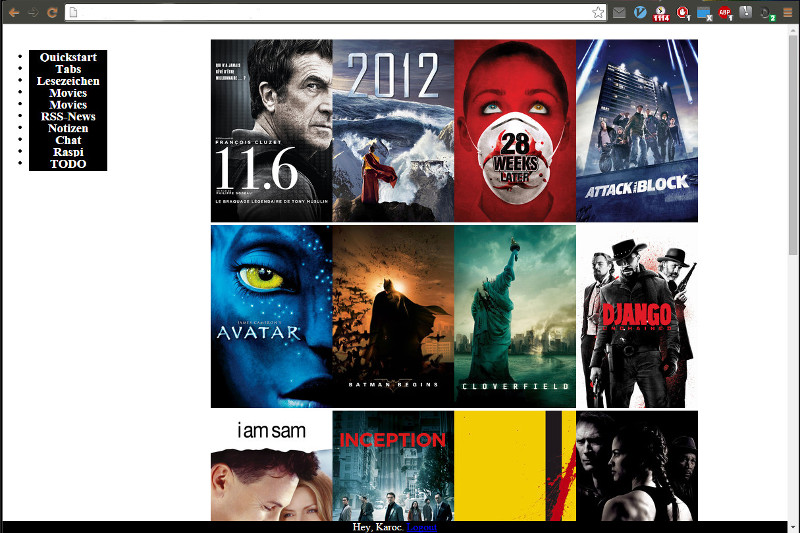Open the Notizen menu entry
The width and height of the screenshot is (800, 533).
point(68,128)
